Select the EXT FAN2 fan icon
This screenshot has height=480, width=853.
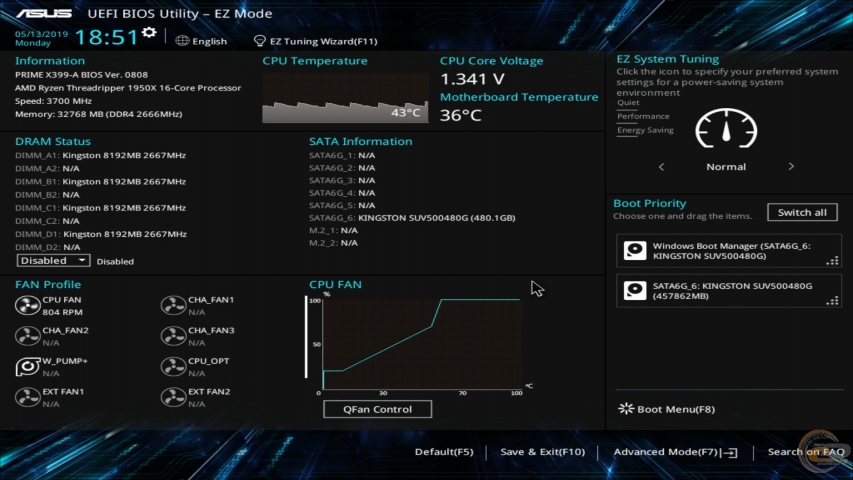(x=173, y=397)
